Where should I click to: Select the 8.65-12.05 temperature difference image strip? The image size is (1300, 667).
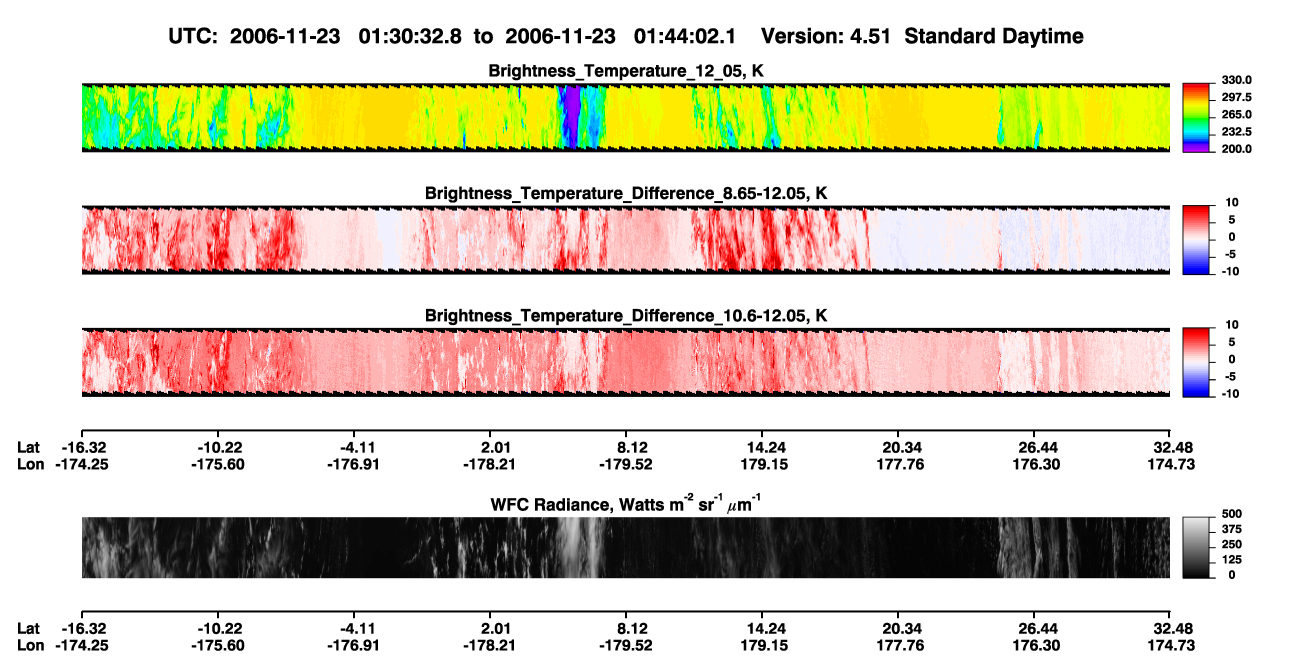[x=625, y=239]
